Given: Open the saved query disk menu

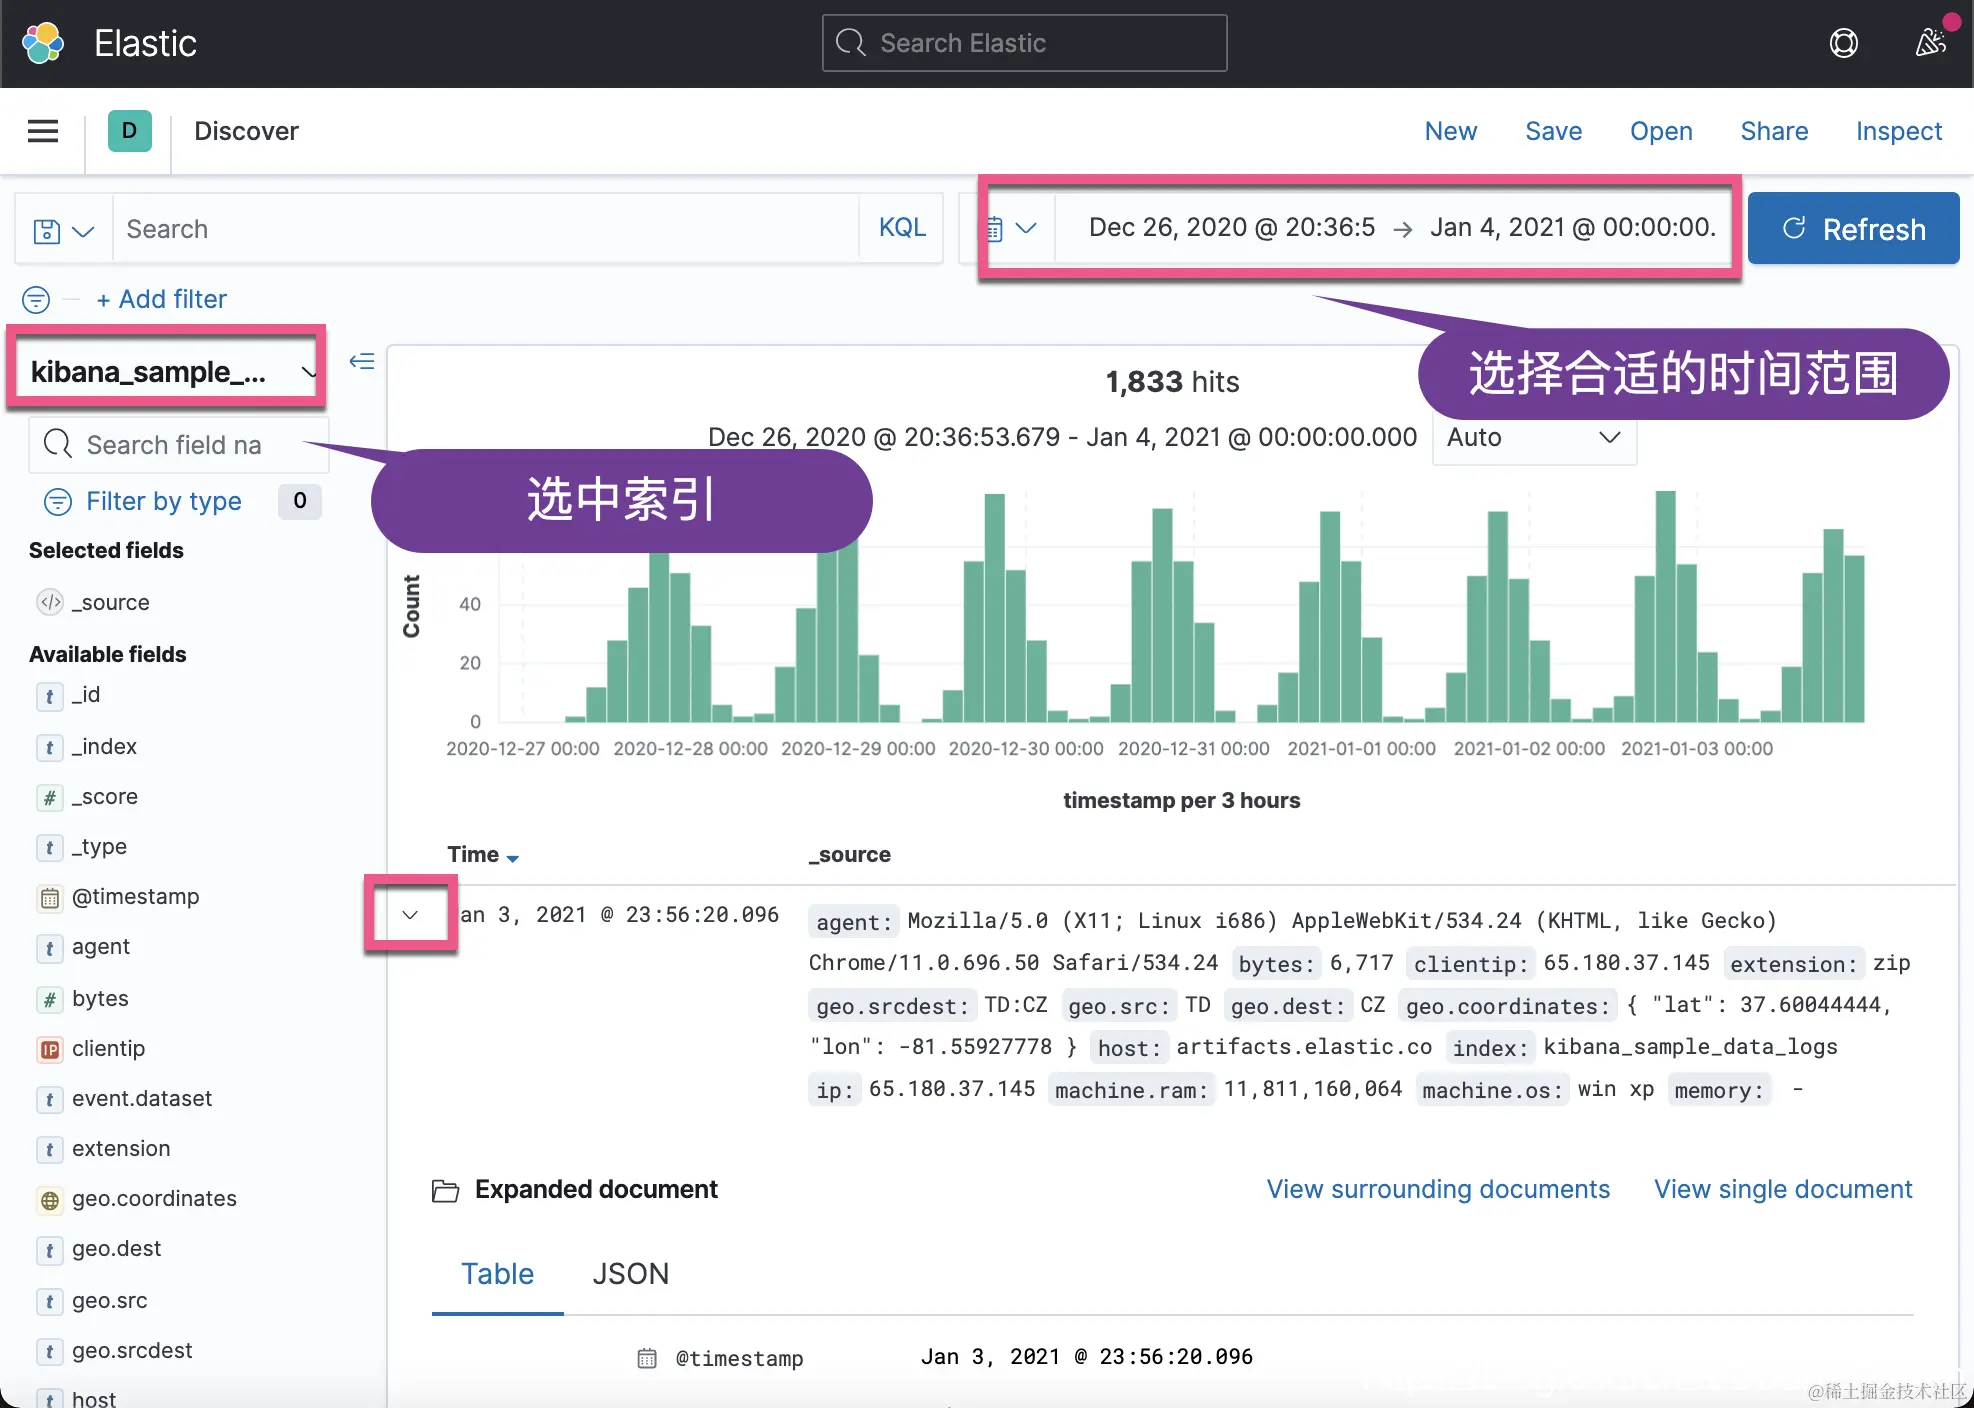Looking at the screenshot, I should [x=62, y=230].
